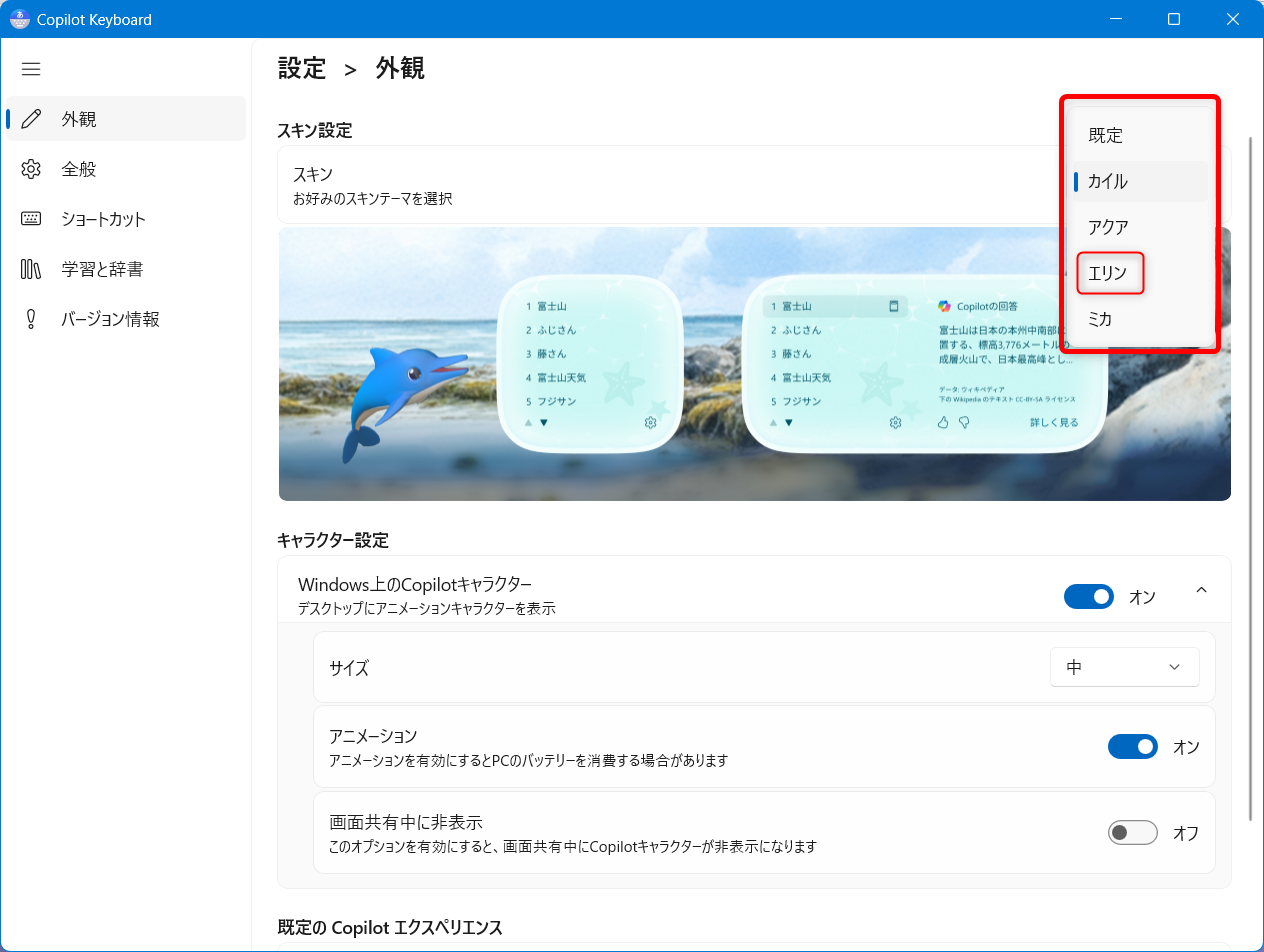This screenshot has height=952, width=1264.
Task: Open the 学習と辞書 settings page
Action: [126, 269]
